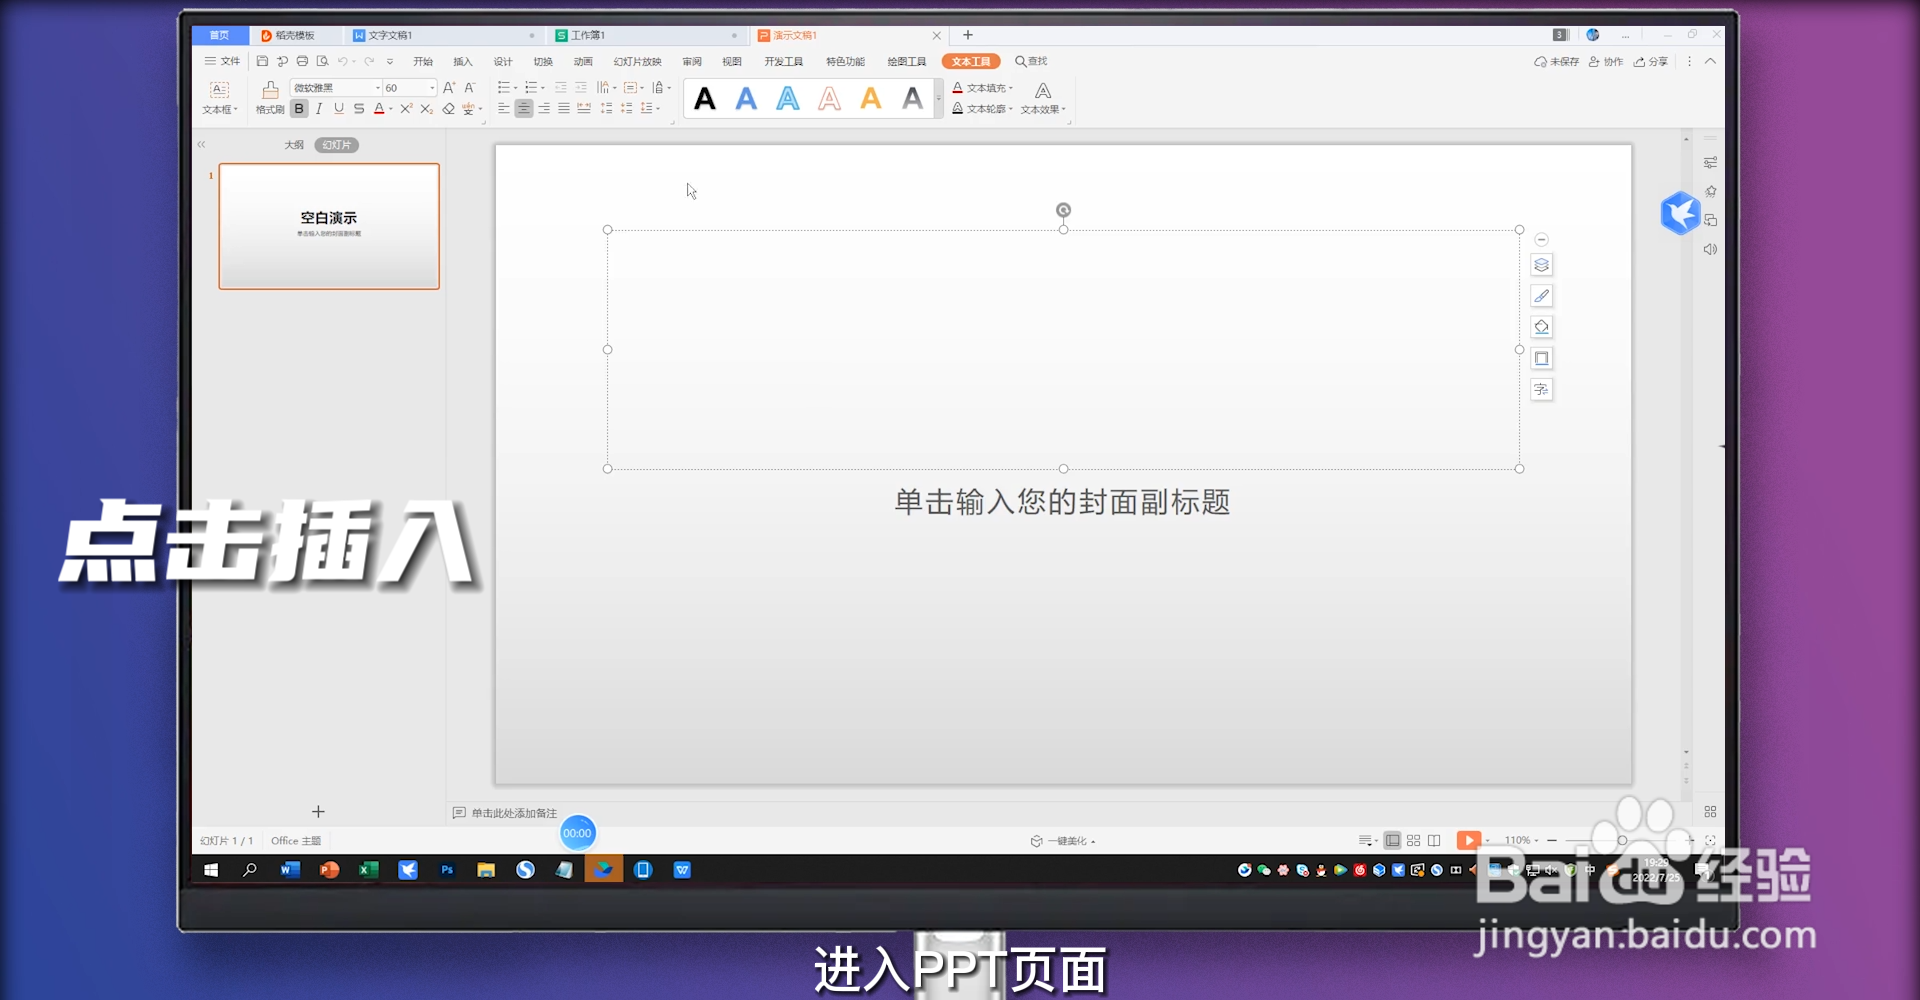Open the 文本填充 text fill dropdown
The width and height of the screenshot is (1920, 1000).
(x=984, y=88)
